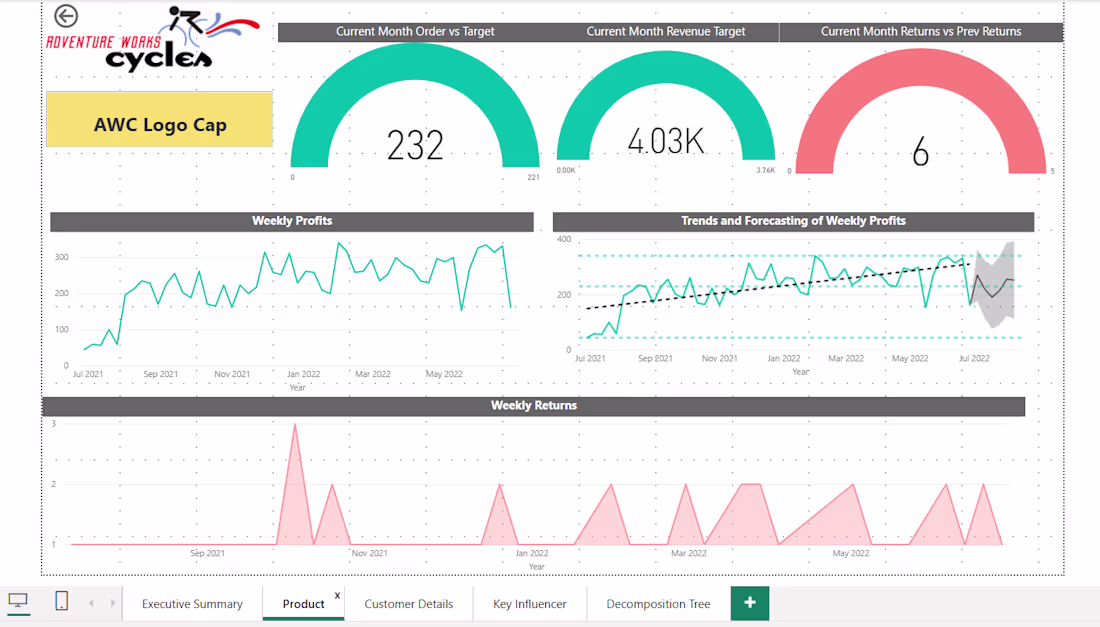Click May 2022 label on forecasting chart axis
Screen dimensions: 1100x627
[910, 358]
